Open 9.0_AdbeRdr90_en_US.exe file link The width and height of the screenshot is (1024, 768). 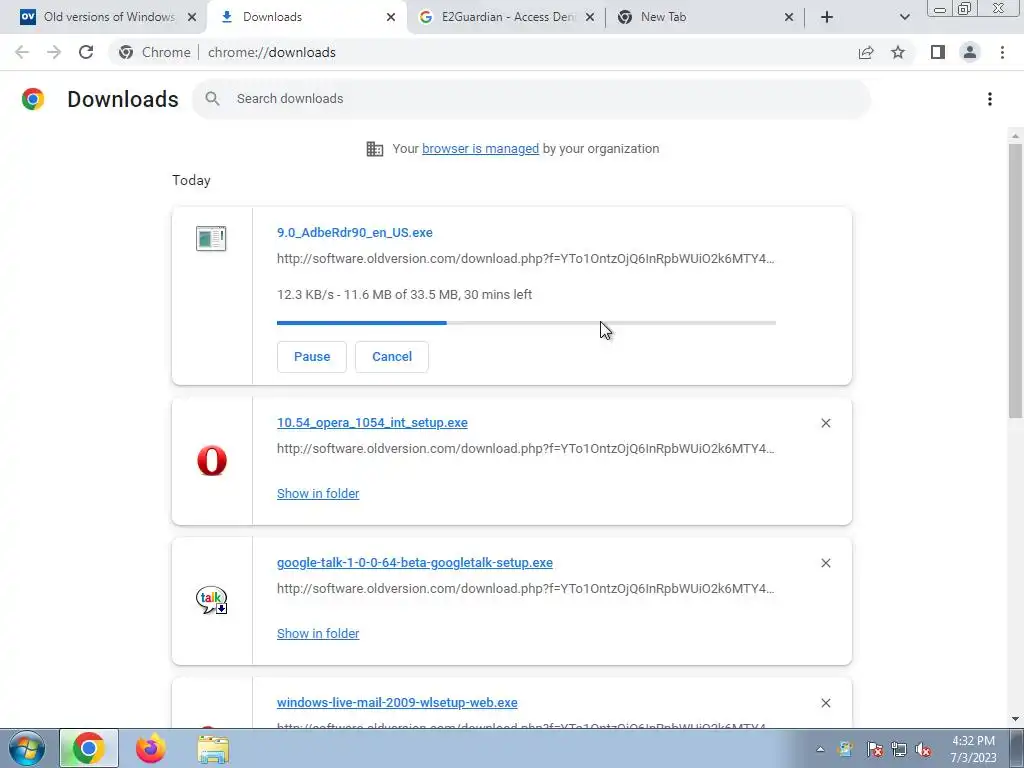355,232
